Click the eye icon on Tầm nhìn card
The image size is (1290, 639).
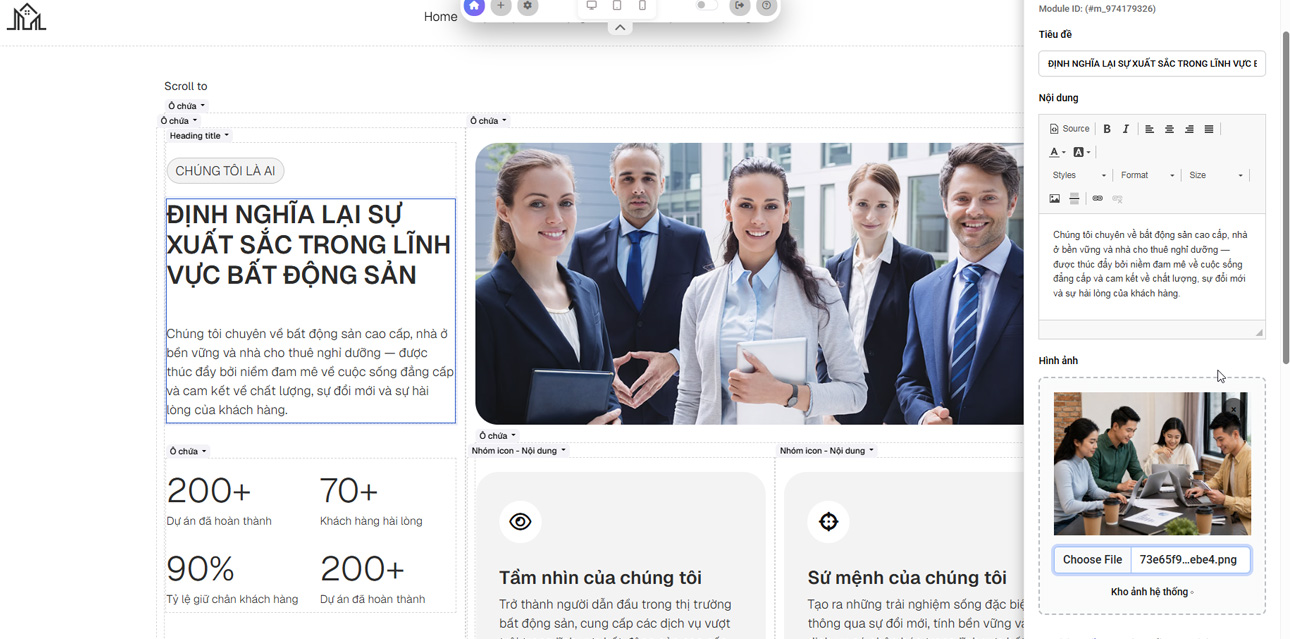coord(520,521)
